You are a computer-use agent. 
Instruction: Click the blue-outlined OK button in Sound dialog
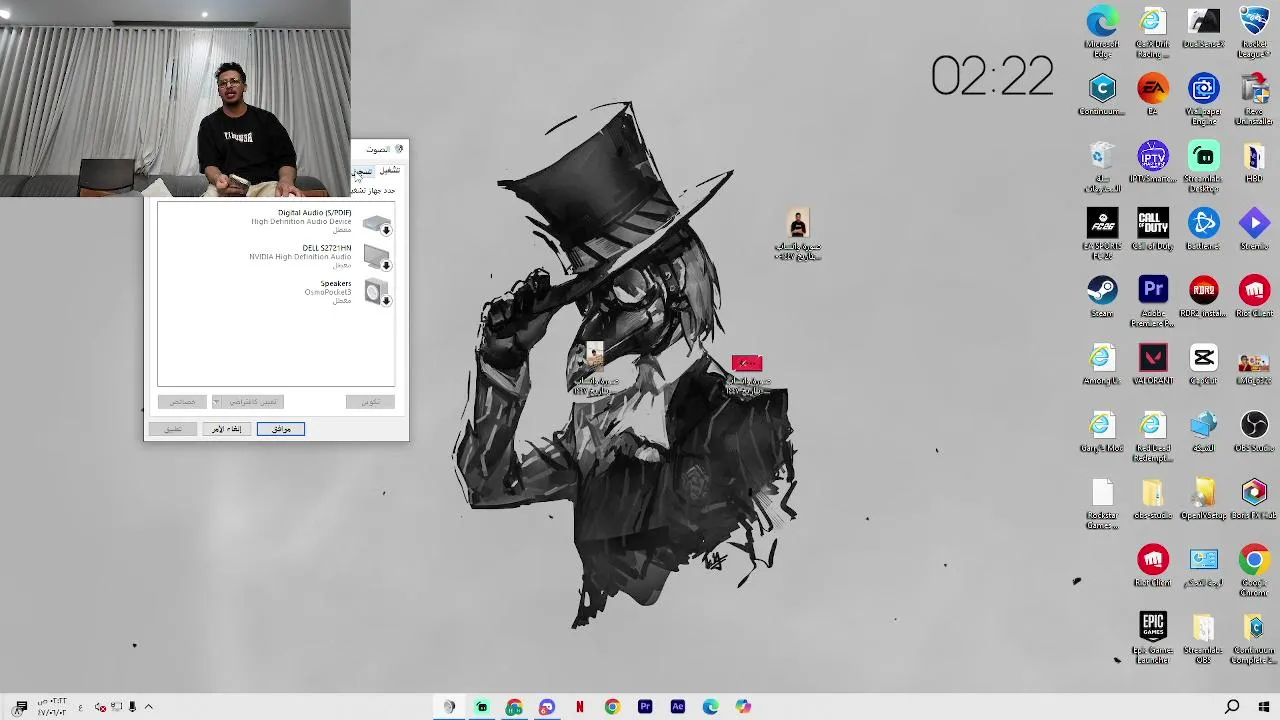(281, 429)
